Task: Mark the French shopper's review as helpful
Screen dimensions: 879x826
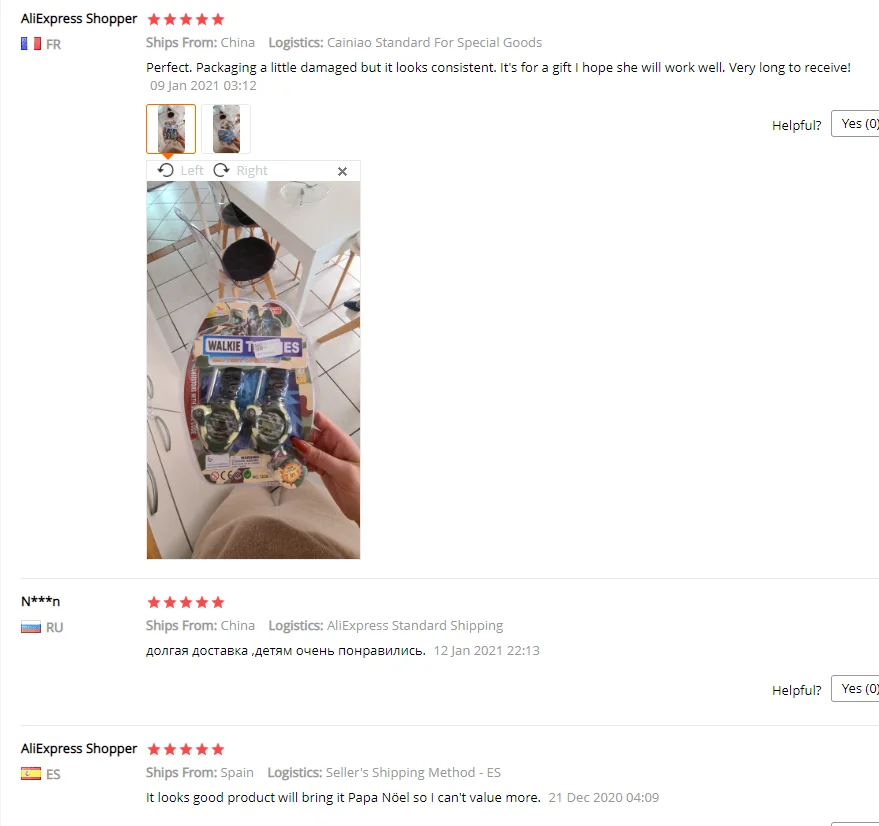Action: click(x=855, y=123)
